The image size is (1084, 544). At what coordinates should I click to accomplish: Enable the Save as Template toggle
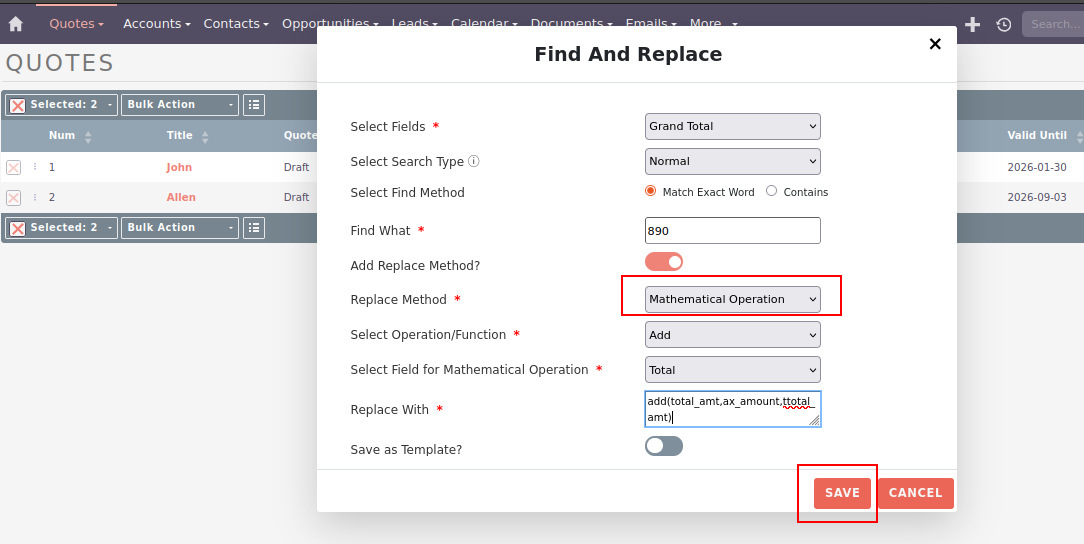pyautogui.click(x=664, y=446)
